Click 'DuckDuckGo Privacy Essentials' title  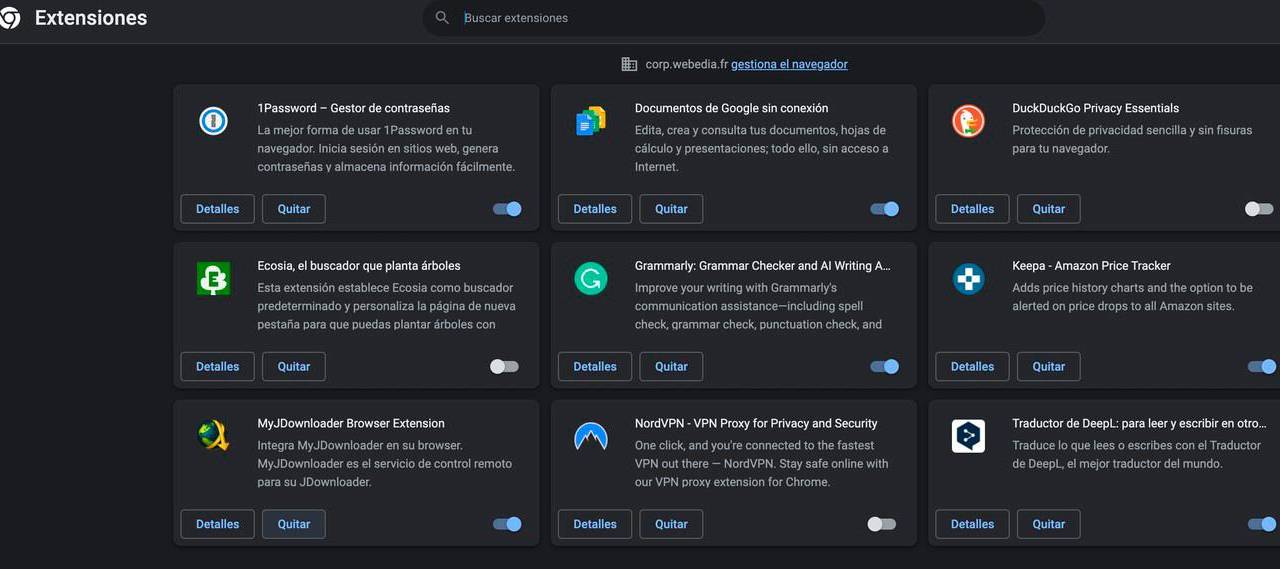1096,108
